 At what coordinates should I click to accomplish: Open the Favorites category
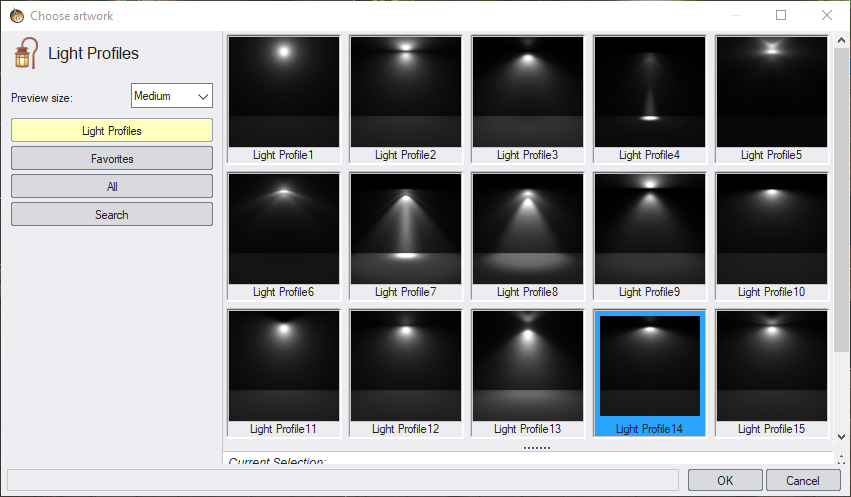(x=112, y=158)
